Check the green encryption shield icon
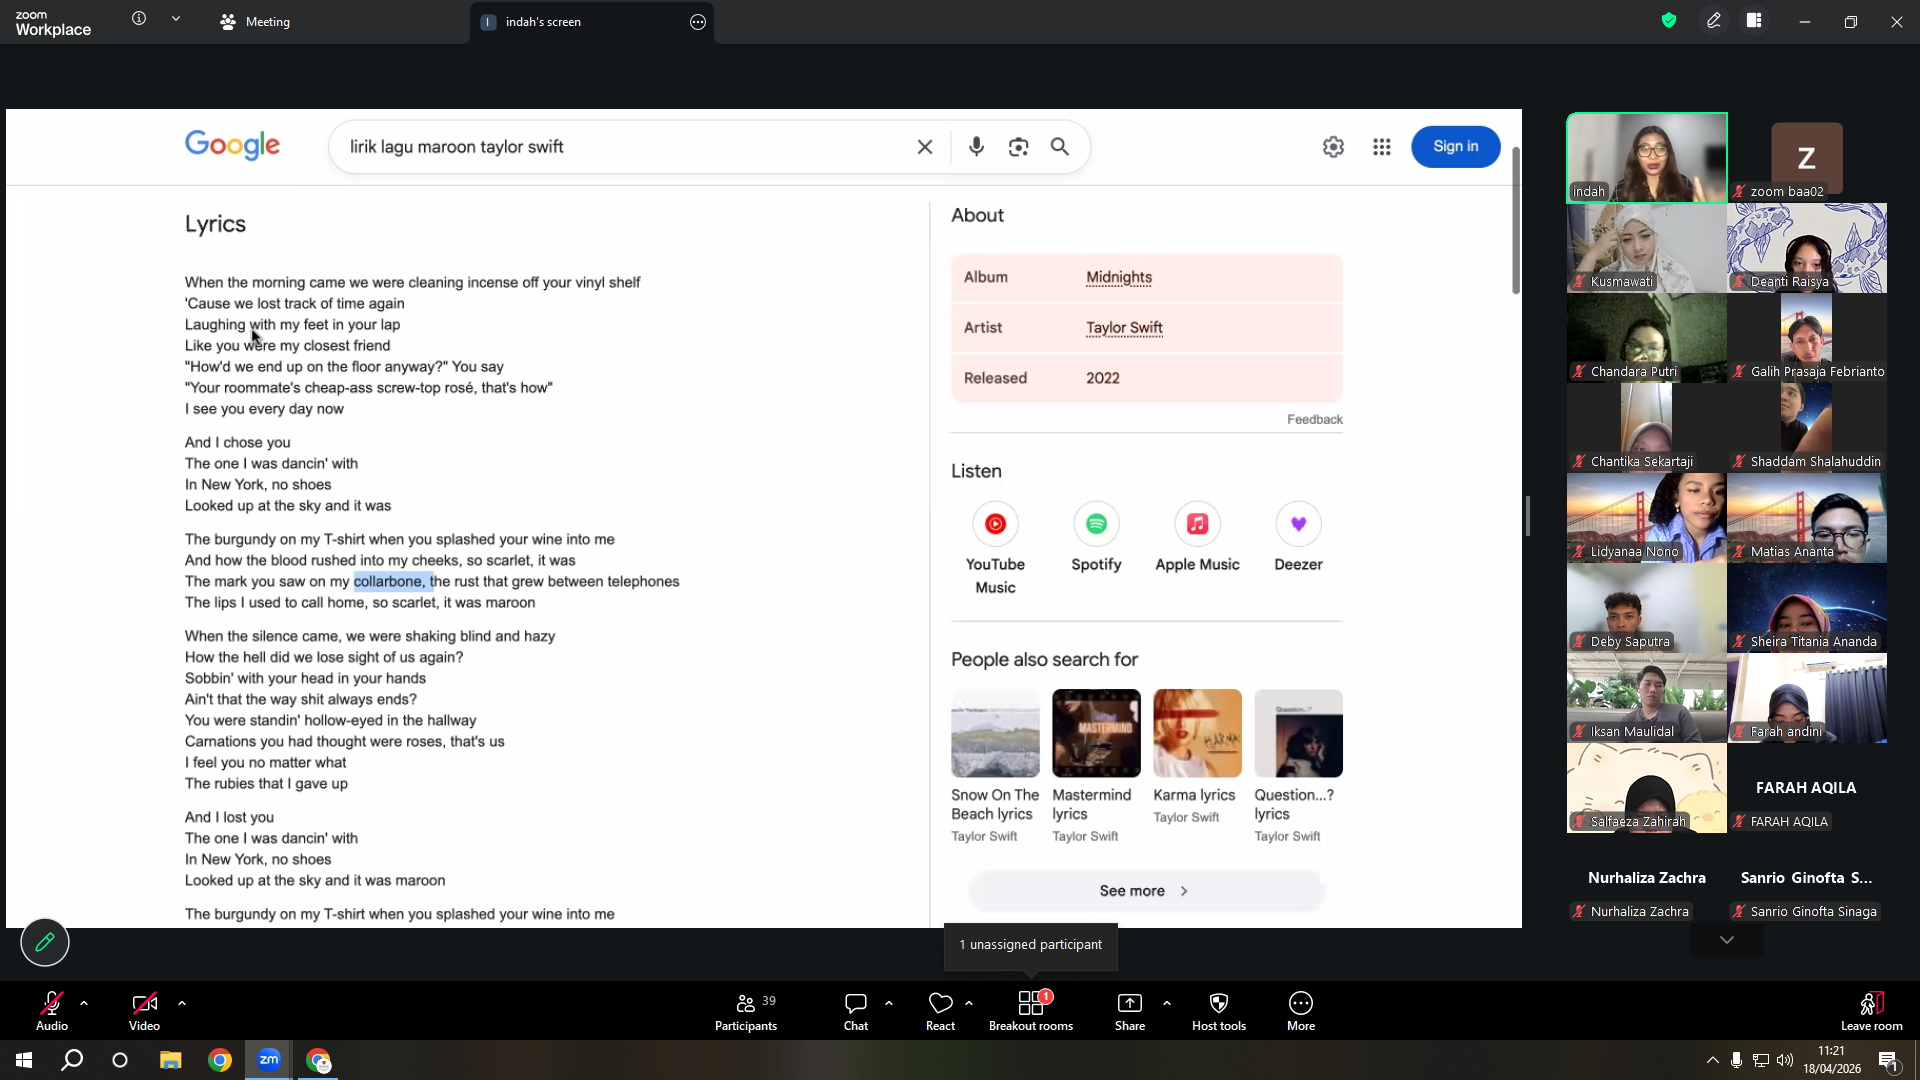Screen dimensions: 1920x1080 click(x=1669, y=20)
